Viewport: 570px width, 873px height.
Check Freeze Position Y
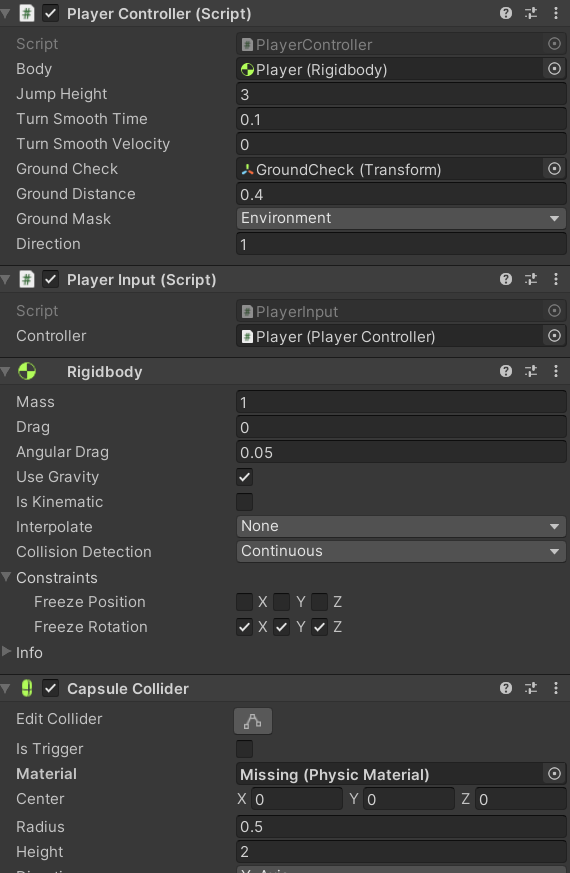282,602
